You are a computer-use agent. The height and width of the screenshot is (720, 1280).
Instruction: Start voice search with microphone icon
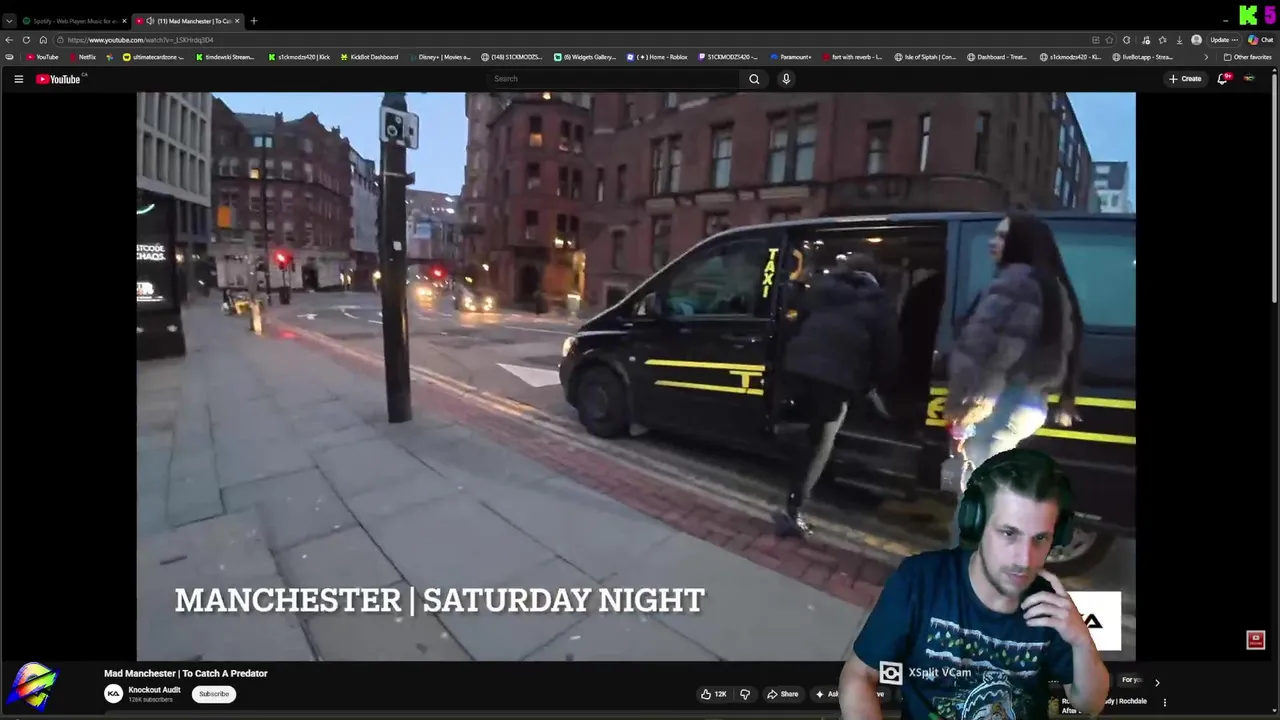click(786, 79)
